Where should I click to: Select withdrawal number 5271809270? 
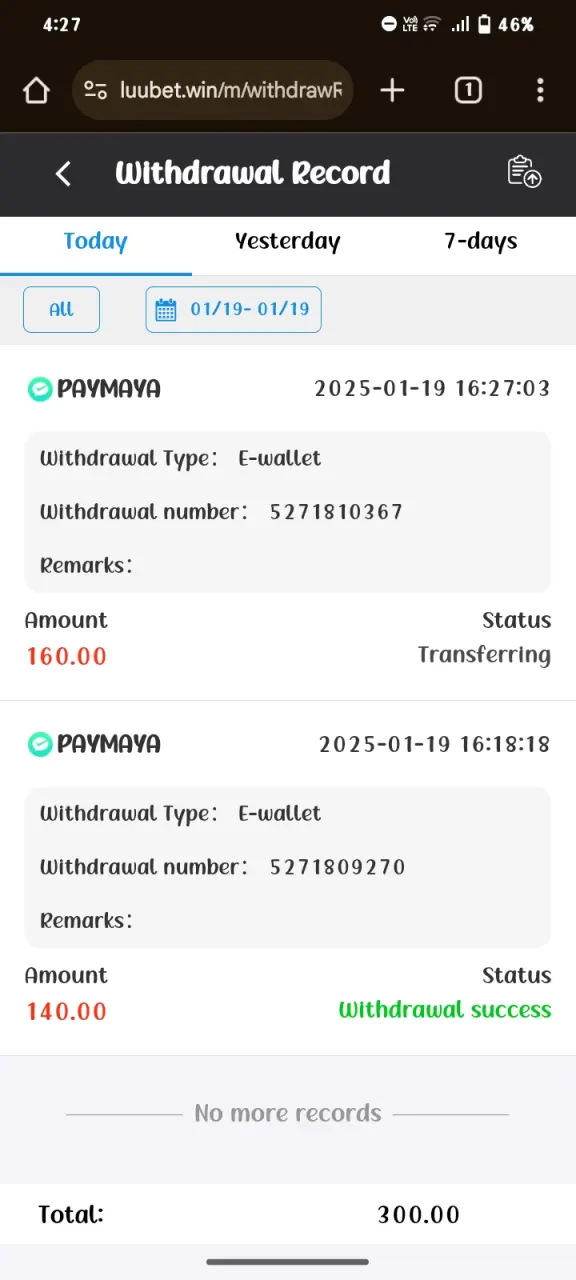[x=337, y=867]
